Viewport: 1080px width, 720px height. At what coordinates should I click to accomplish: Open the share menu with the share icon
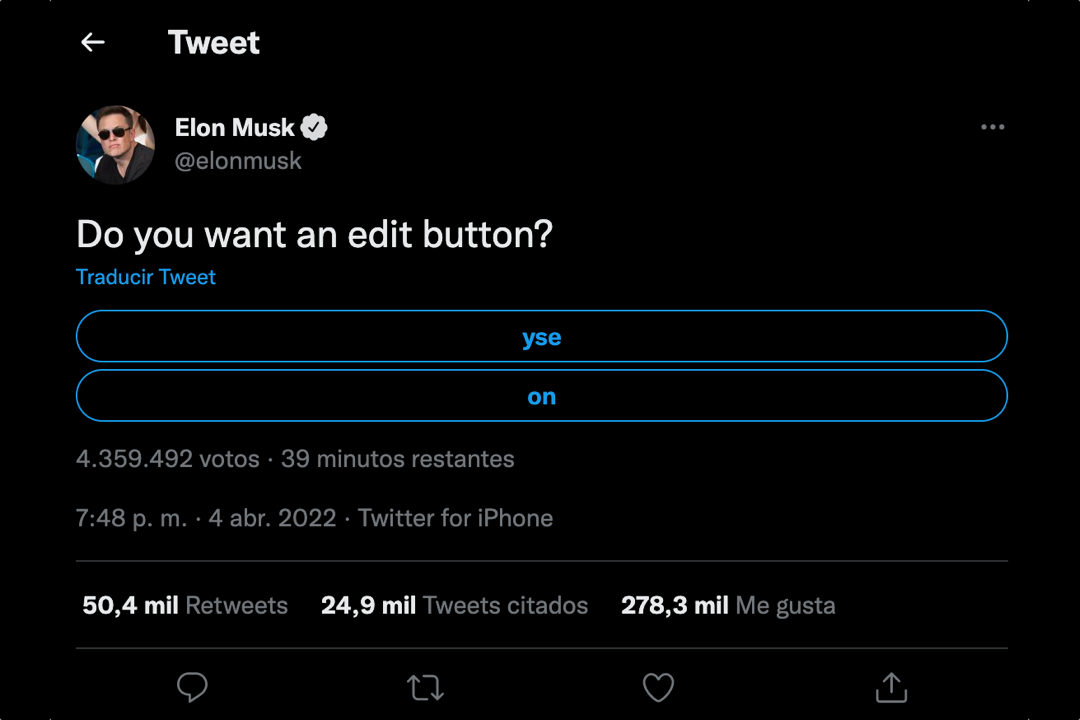[890, 687]
